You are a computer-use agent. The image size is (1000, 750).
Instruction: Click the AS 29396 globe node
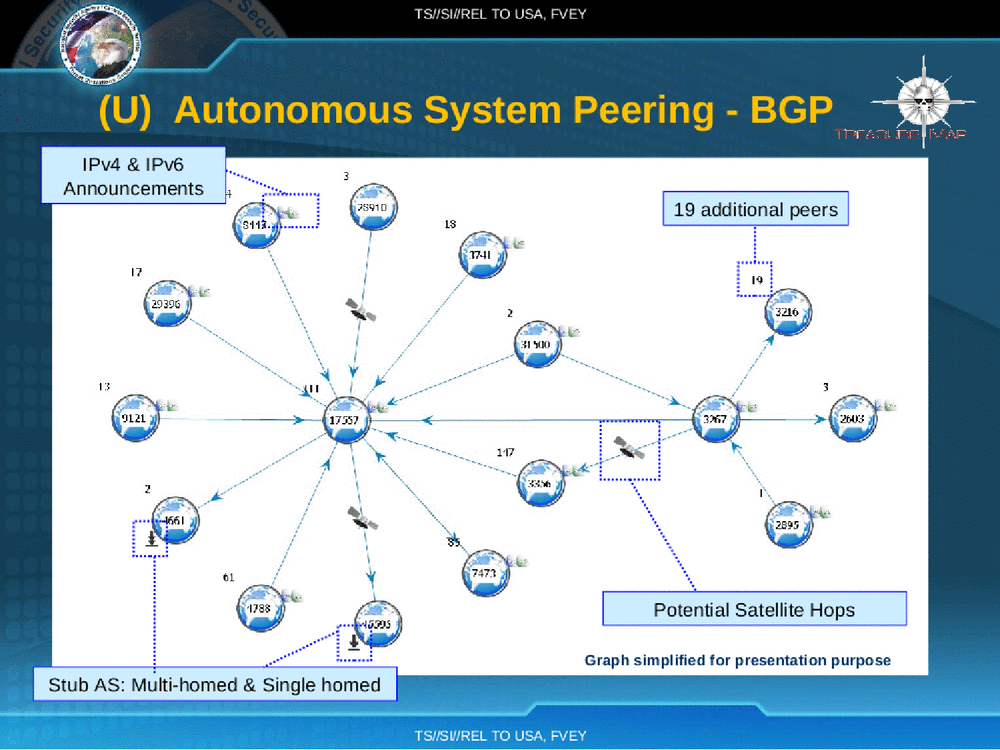(167, 303)
